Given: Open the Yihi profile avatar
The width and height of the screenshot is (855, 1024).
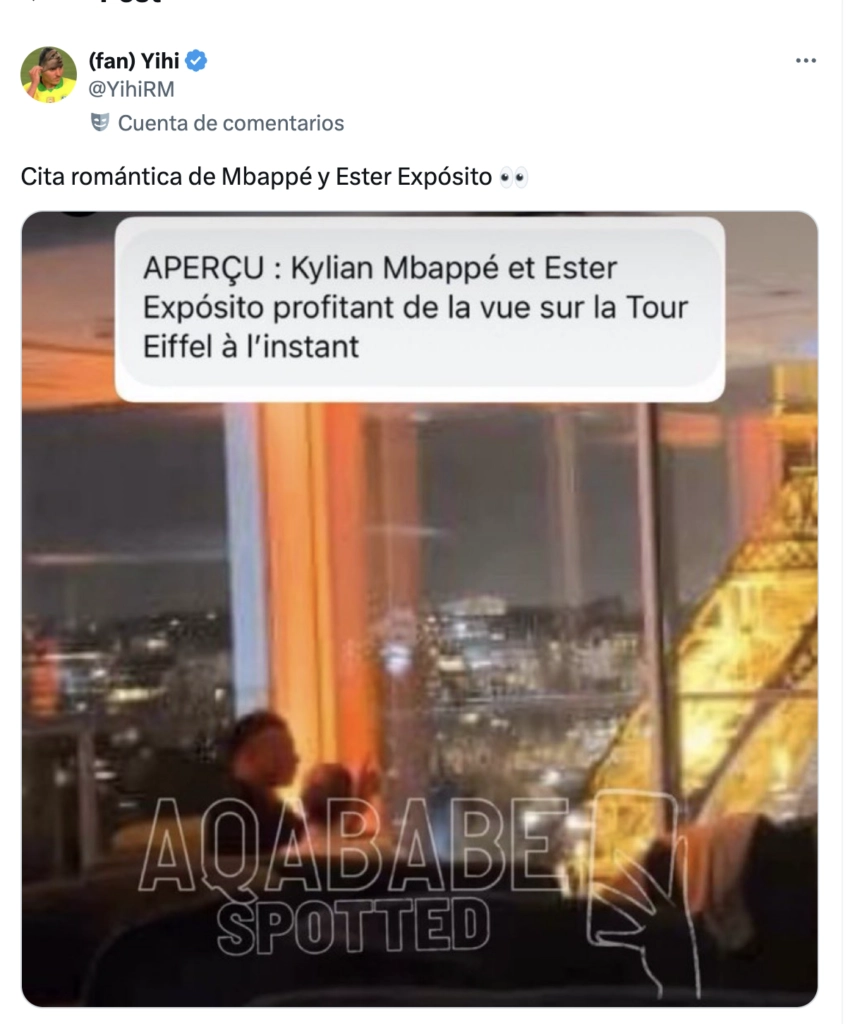Looking at the screenshot, I should pyautogui.click(x=48, y=74).
